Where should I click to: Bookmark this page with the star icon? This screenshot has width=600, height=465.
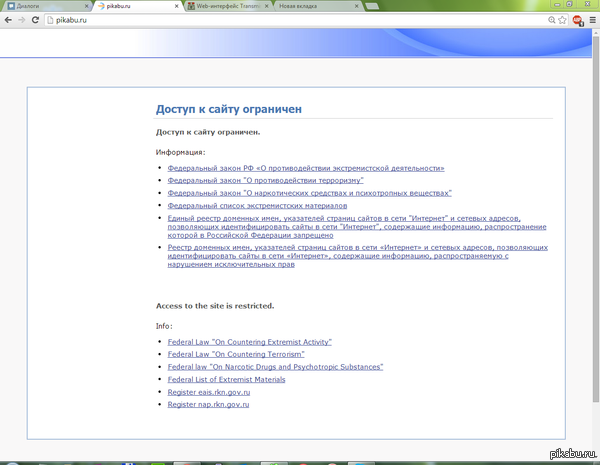click(565, 20)
